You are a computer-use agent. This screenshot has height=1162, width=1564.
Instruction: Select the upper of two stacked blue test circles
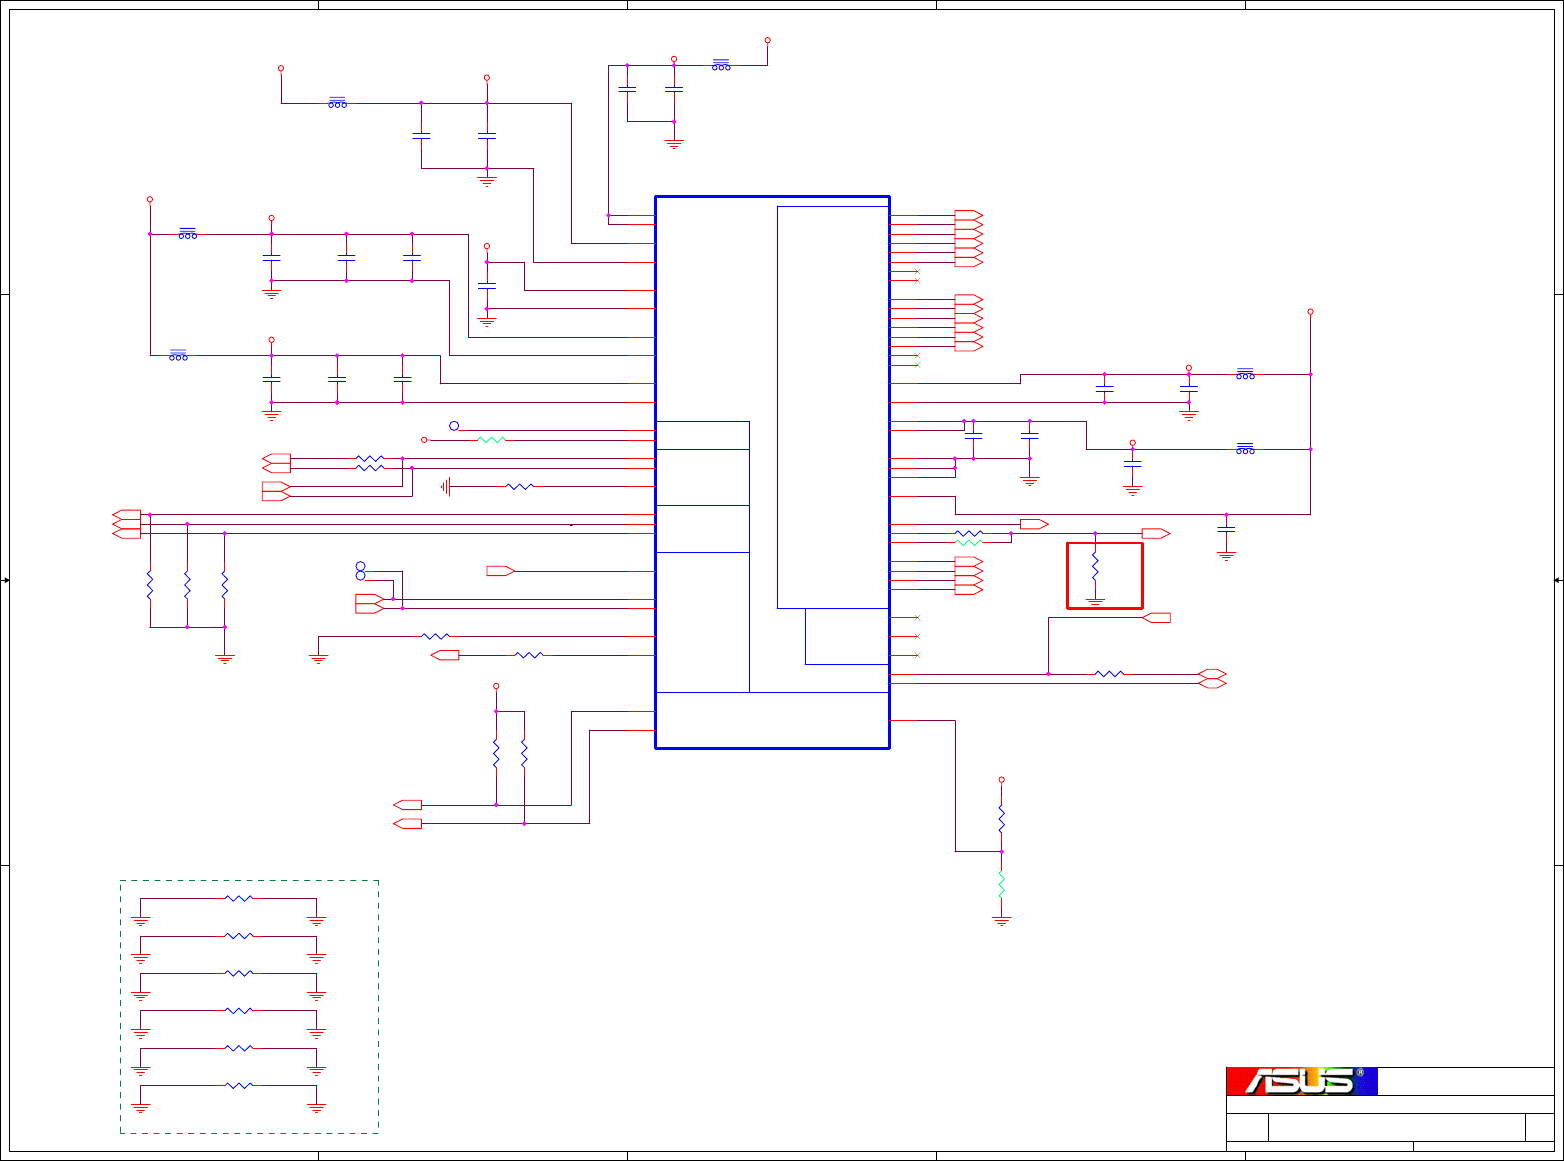(361, 567)
